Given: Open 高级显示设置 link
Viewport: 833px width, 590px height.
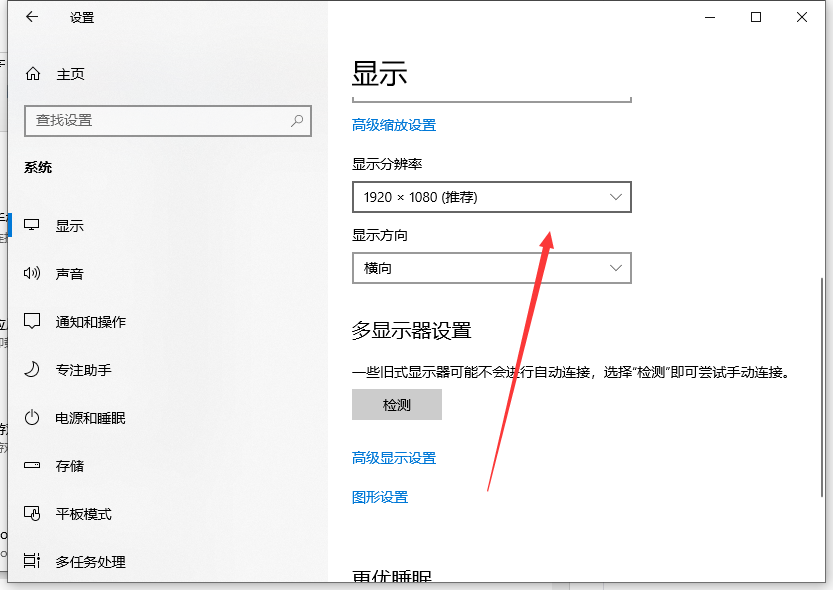Looking at the screenshot, I should point(393,458).
